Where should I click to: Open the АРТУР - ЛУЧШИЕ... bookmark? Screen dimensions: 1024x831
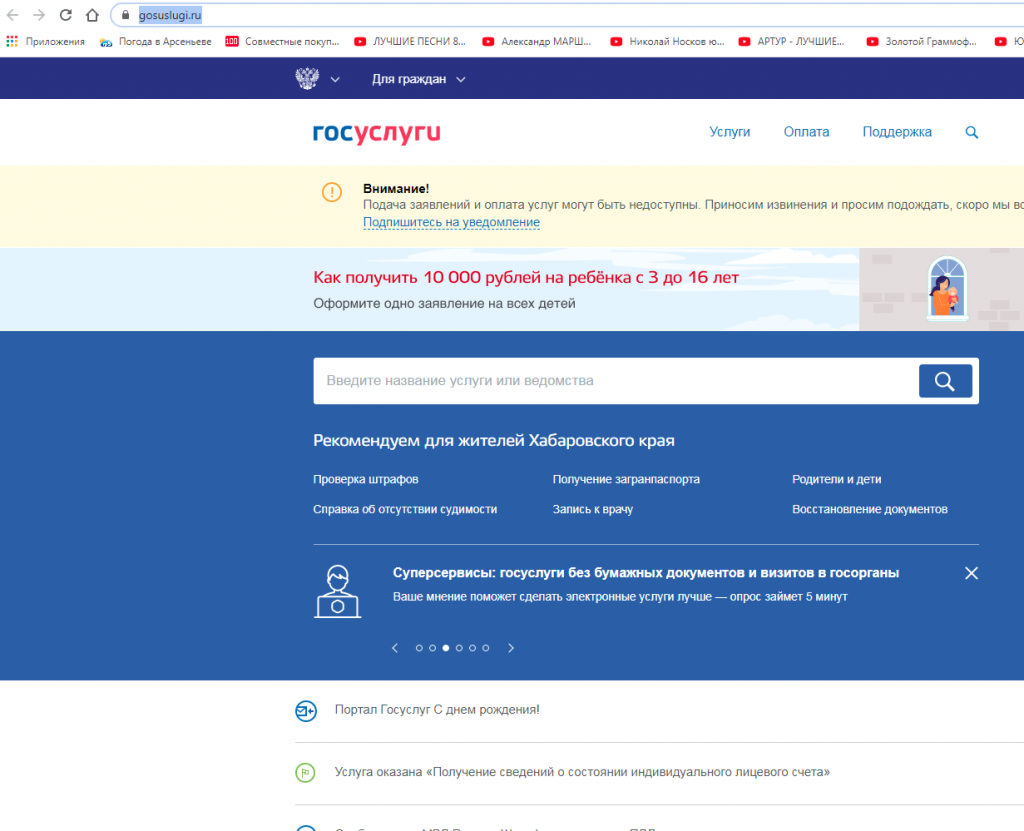pos(791,41)
